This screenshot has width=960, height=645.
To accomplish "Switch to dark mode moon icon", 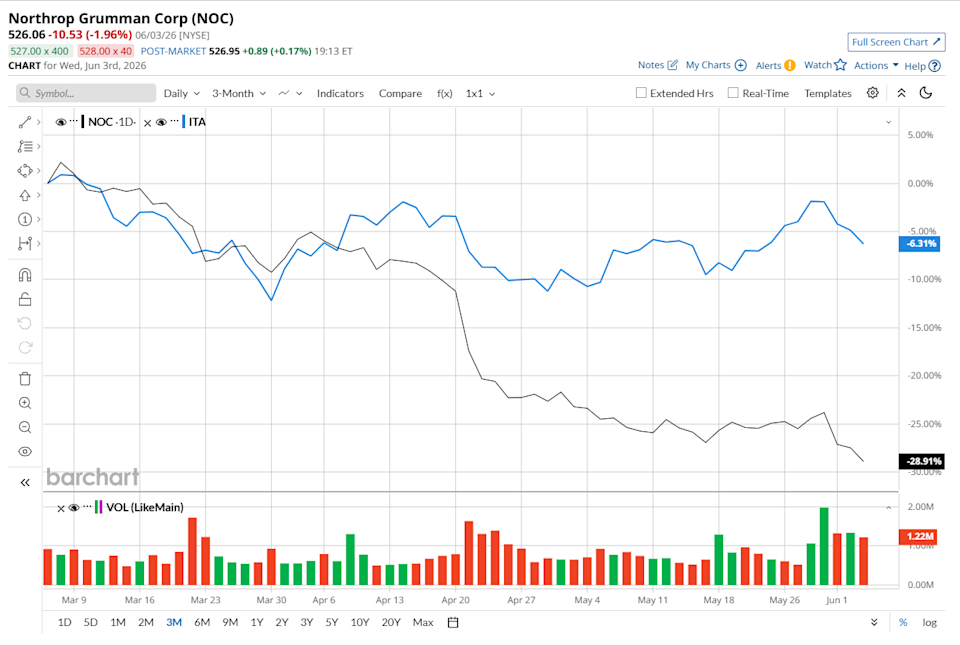I will click(926, 93).
